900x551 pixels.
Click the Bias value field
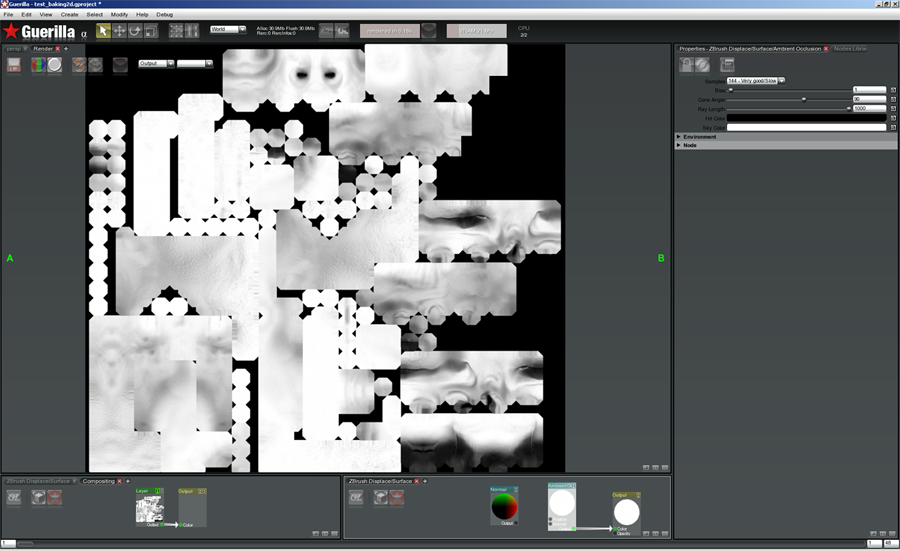[x=870, y=90]
